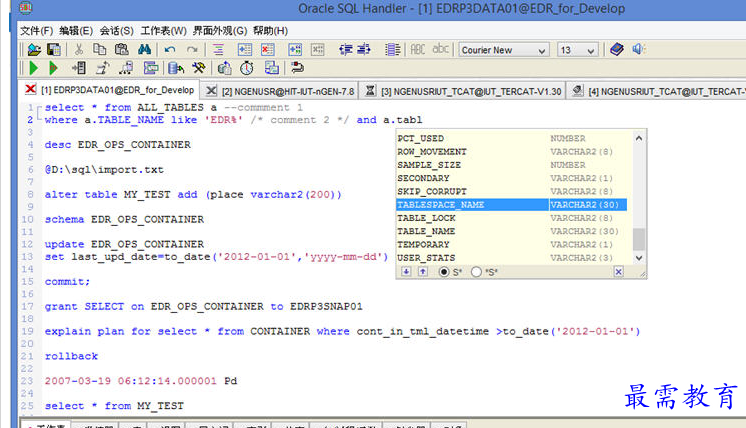Click the paste clipboard icon
The width and height of the screenshot is (746, 428).
122,49
